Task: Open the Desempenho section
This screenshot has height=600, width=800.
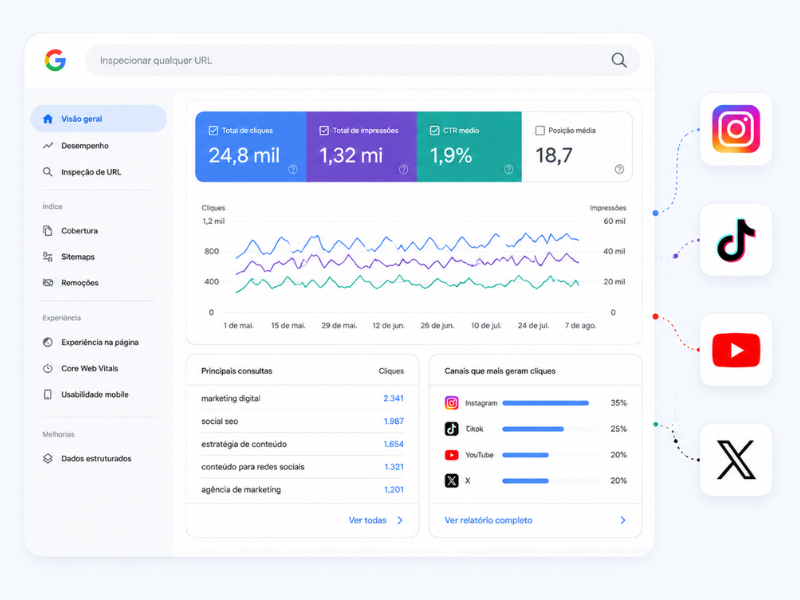Action: [x=85, y=146]
